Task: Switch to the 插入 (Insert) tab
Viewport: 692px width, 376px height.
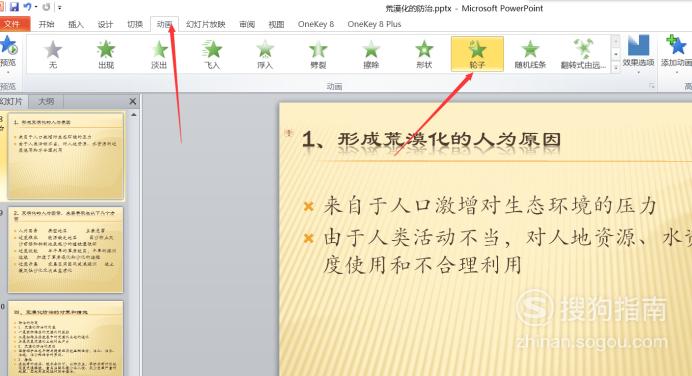Action: (x=75, y=24)
